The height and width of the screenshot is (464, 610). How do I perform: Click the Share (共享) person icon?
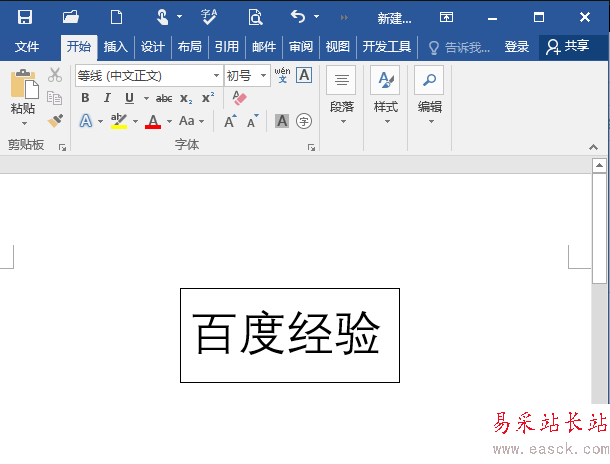pyautogui.click(x=552, y=47)
